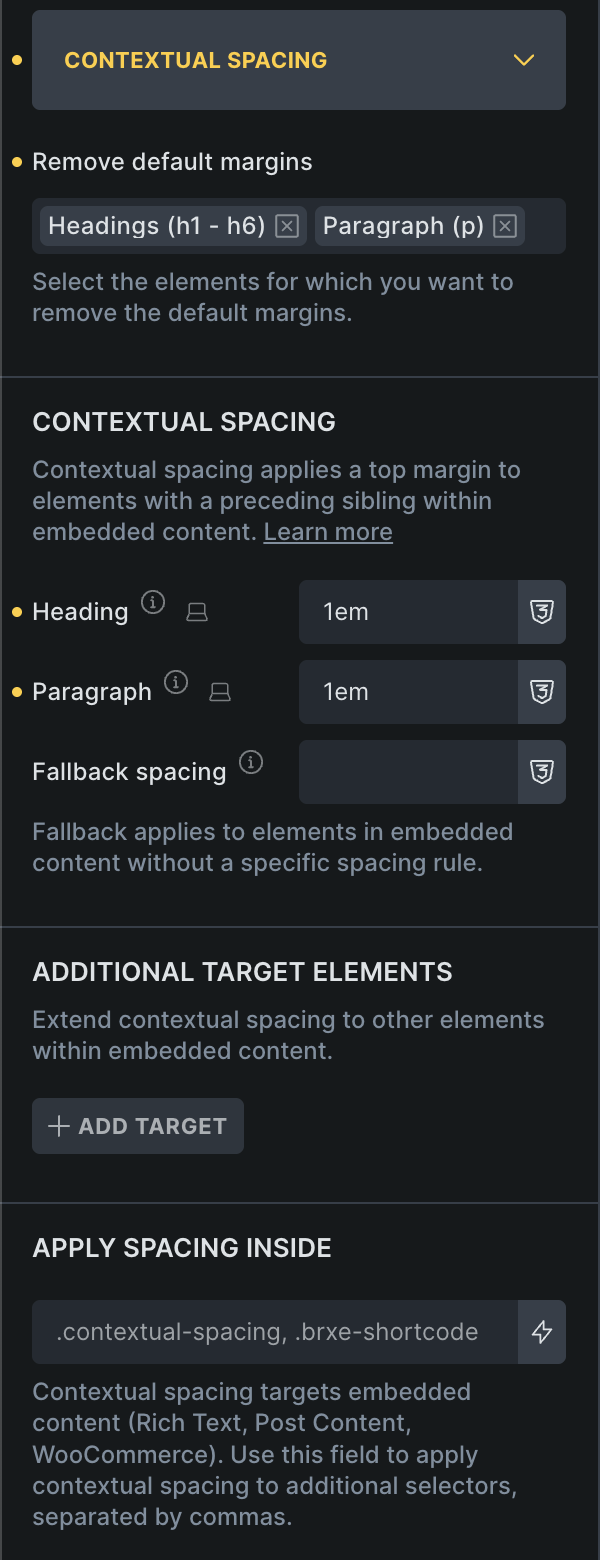Click CSS variable icon for Fallback spacing
Screen dimensions: 600x1560
[x=542, y=772]
